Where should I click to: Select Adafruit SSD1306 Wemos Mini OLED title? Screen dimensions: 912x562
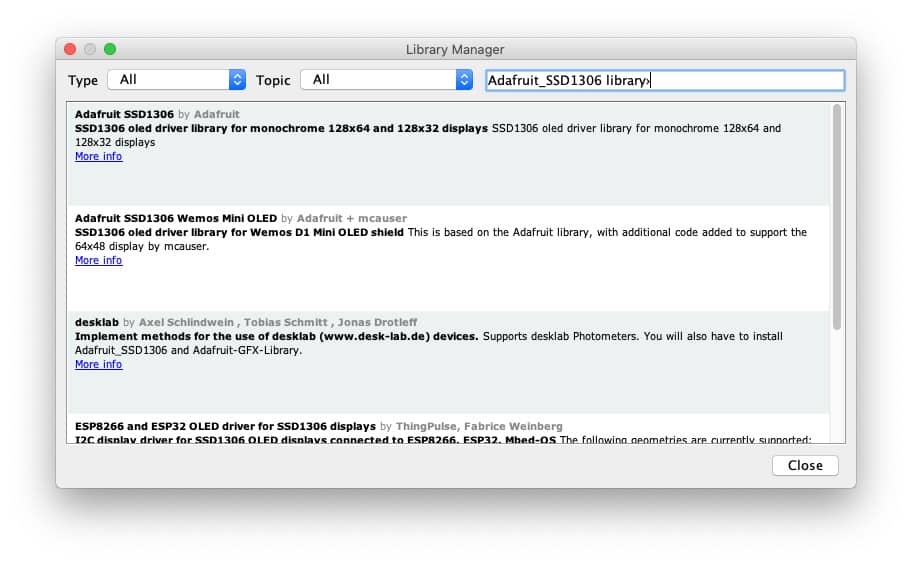pos(176,218)
